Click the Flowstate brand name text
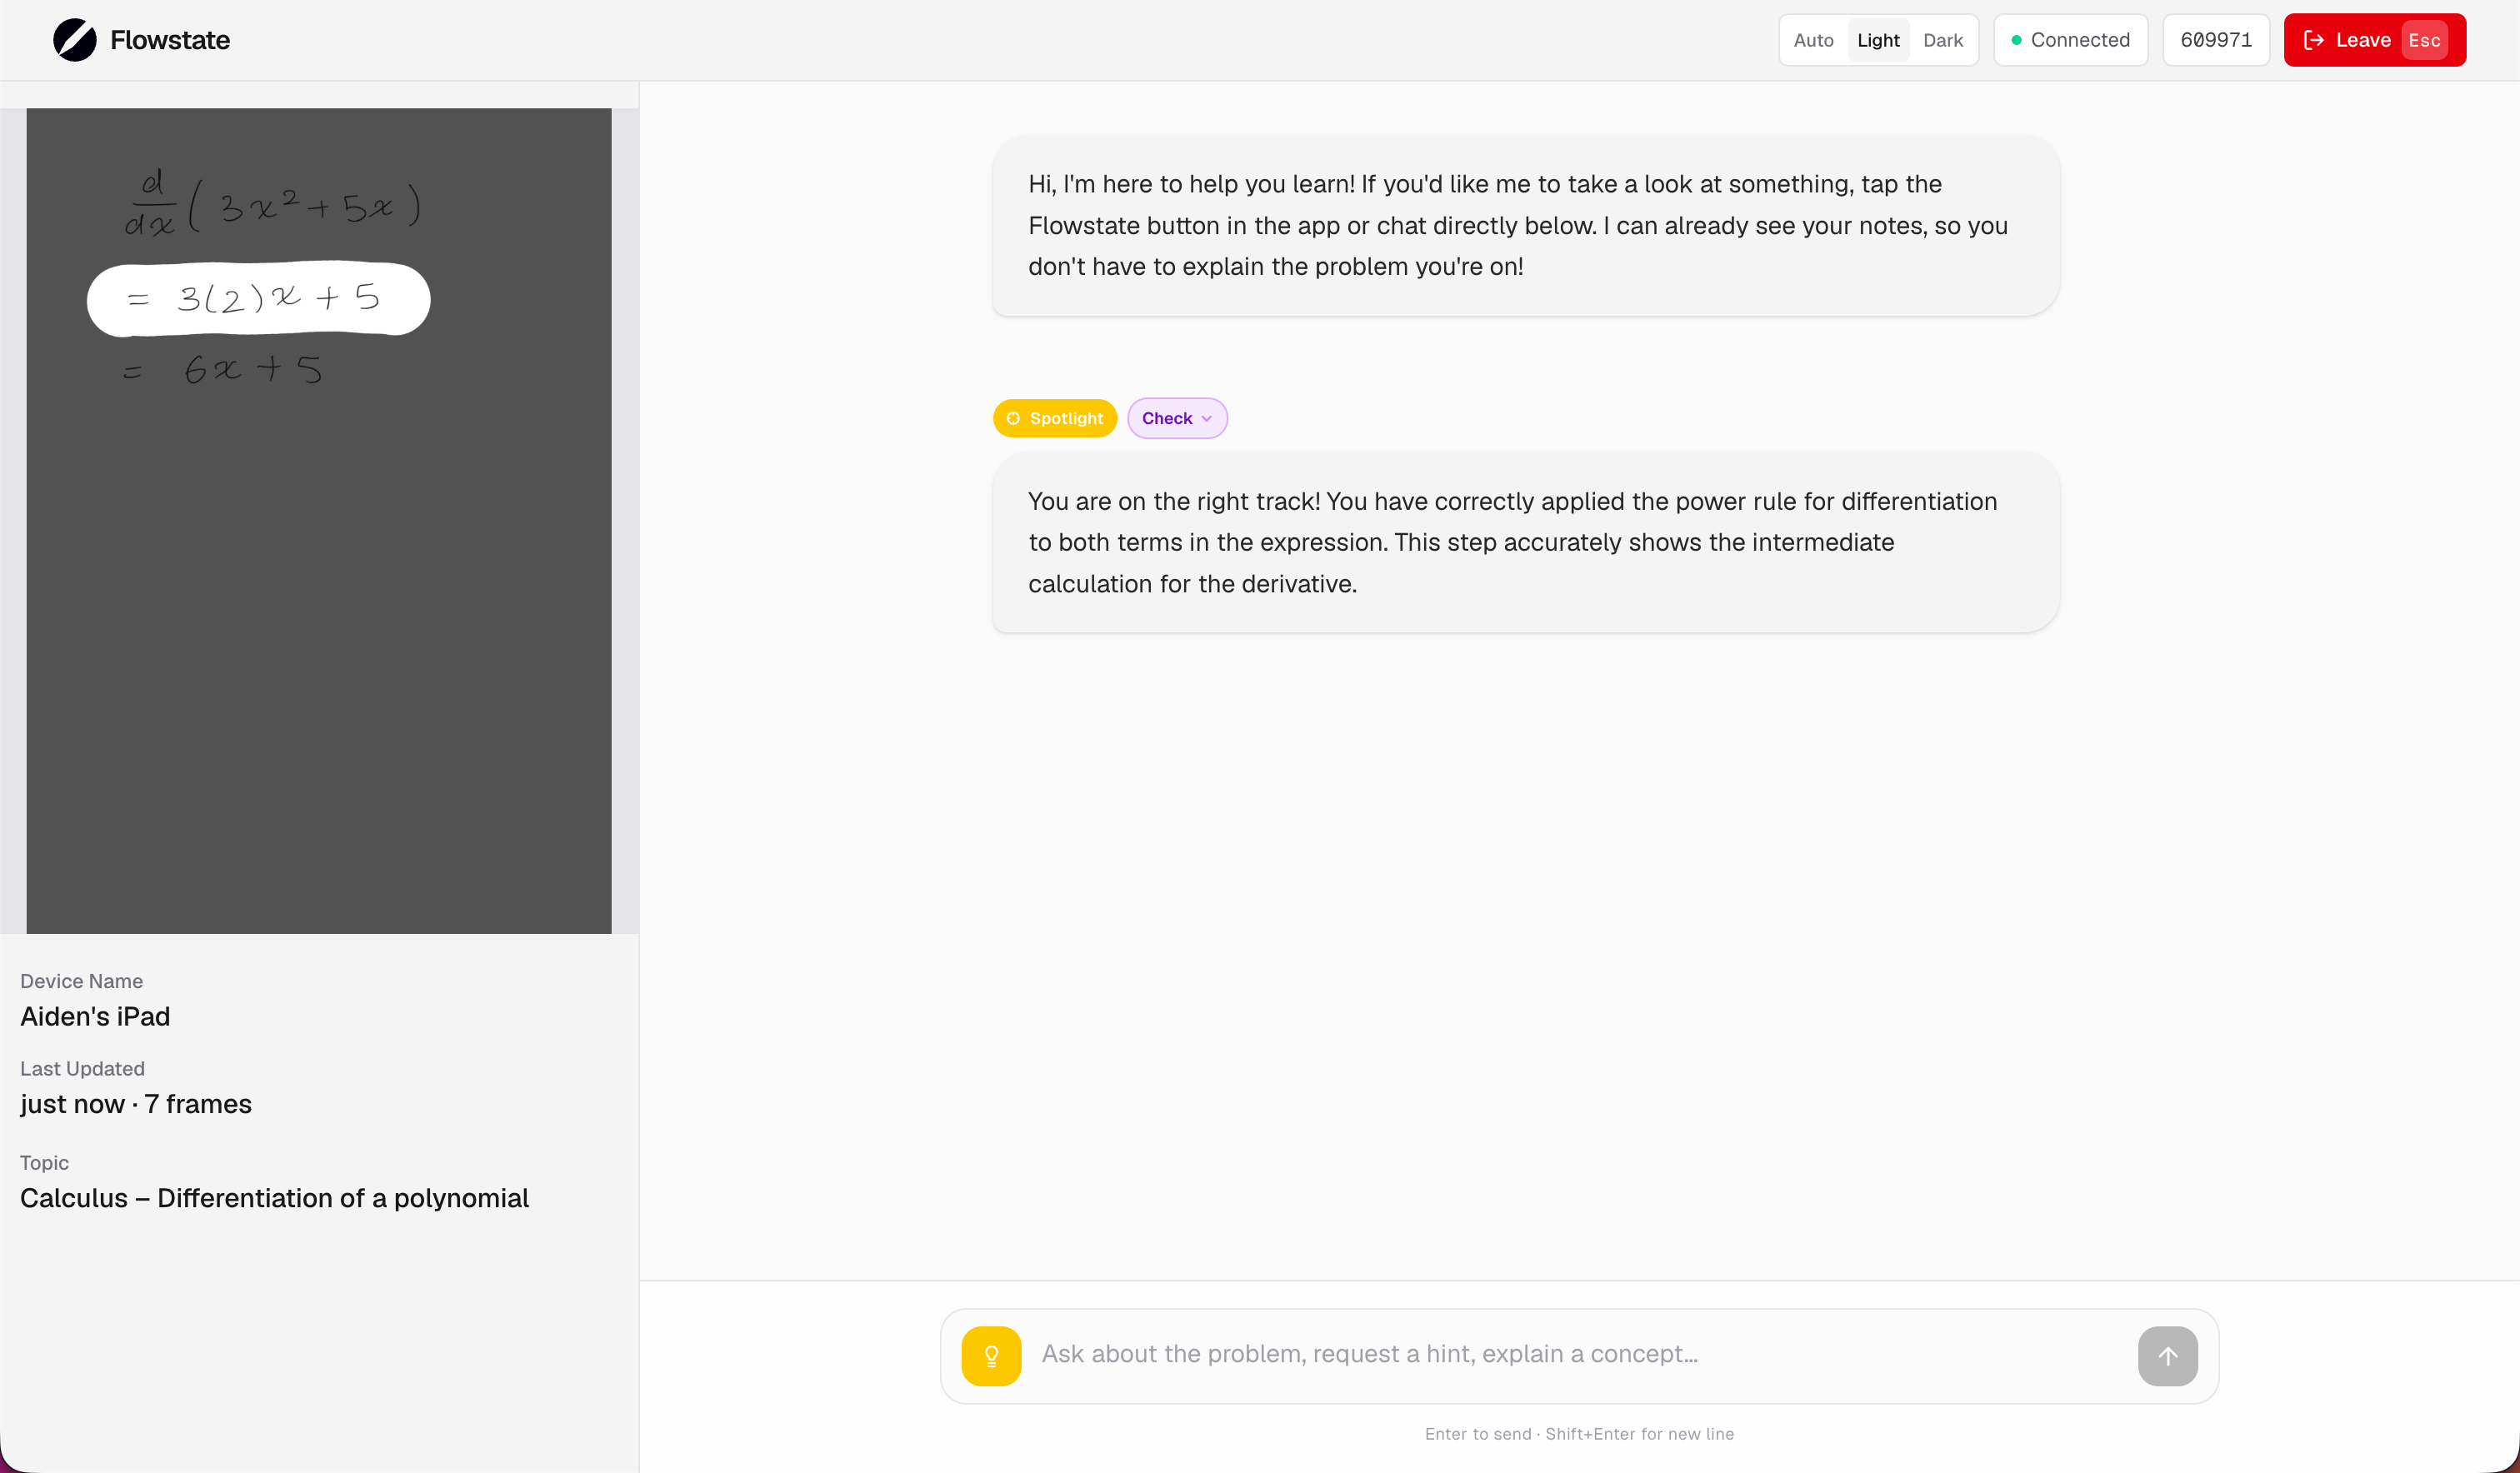 click(x=170, y=40)
